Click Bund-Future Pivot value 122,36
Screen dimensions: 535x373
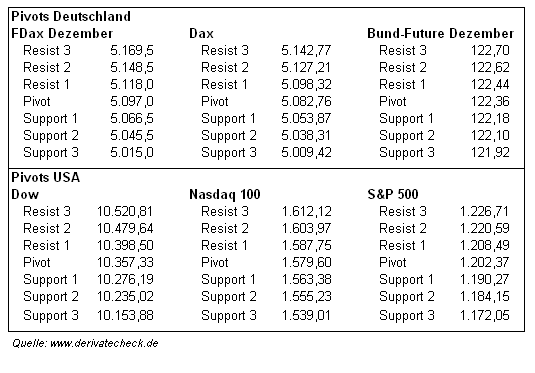tap(490, 101)
